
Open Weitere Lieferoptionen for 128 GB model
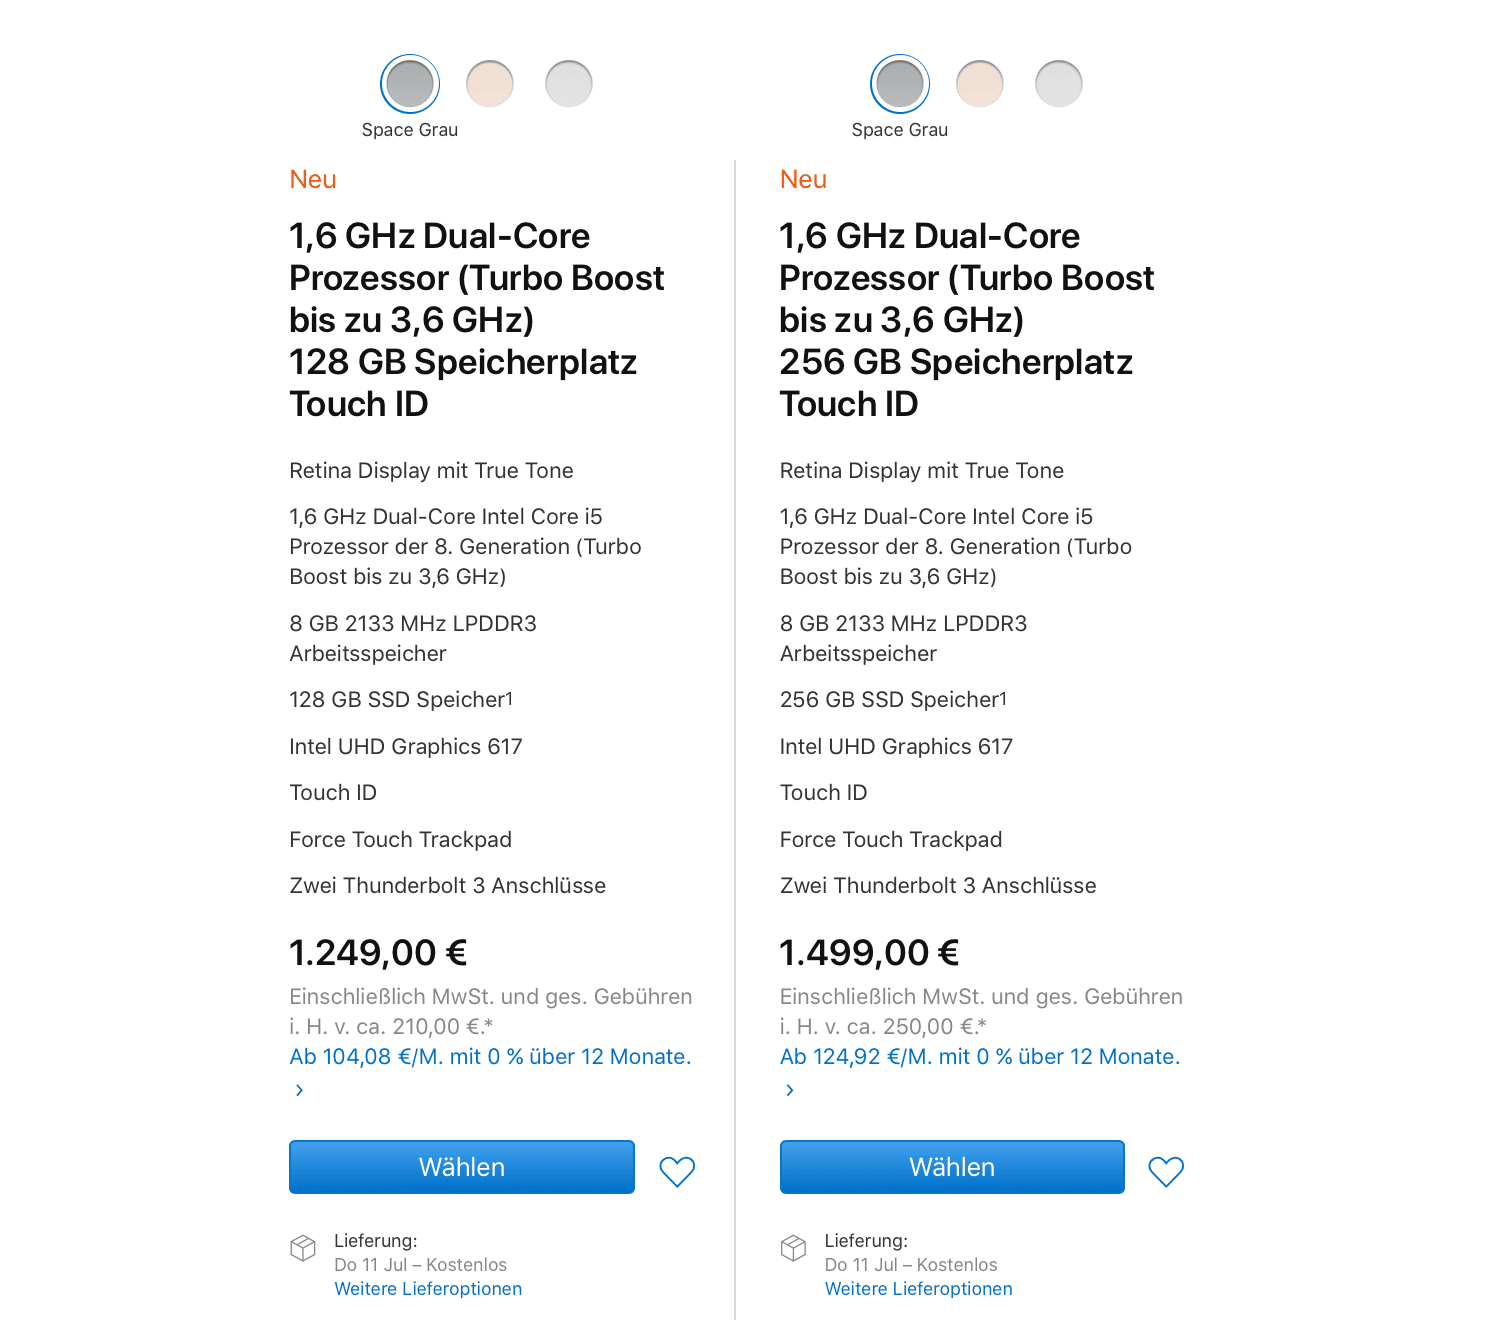(428, 1289)
